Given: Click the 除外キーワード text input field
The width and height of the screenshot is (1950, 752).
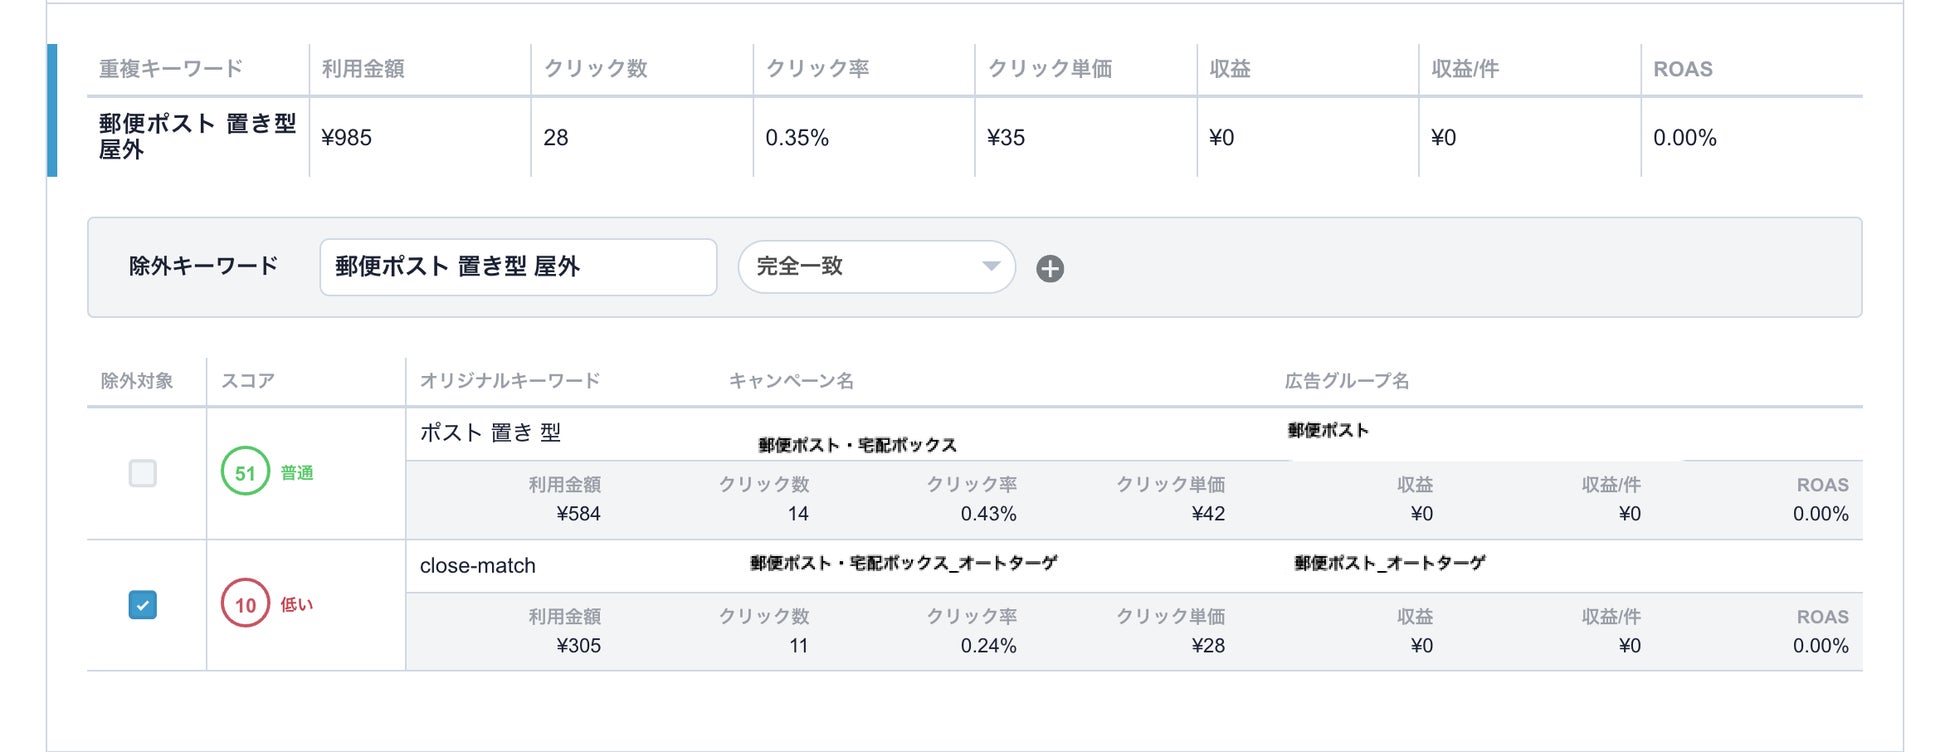Looking at the screenshot, I should pyautogui.click(x=517, y=267).
